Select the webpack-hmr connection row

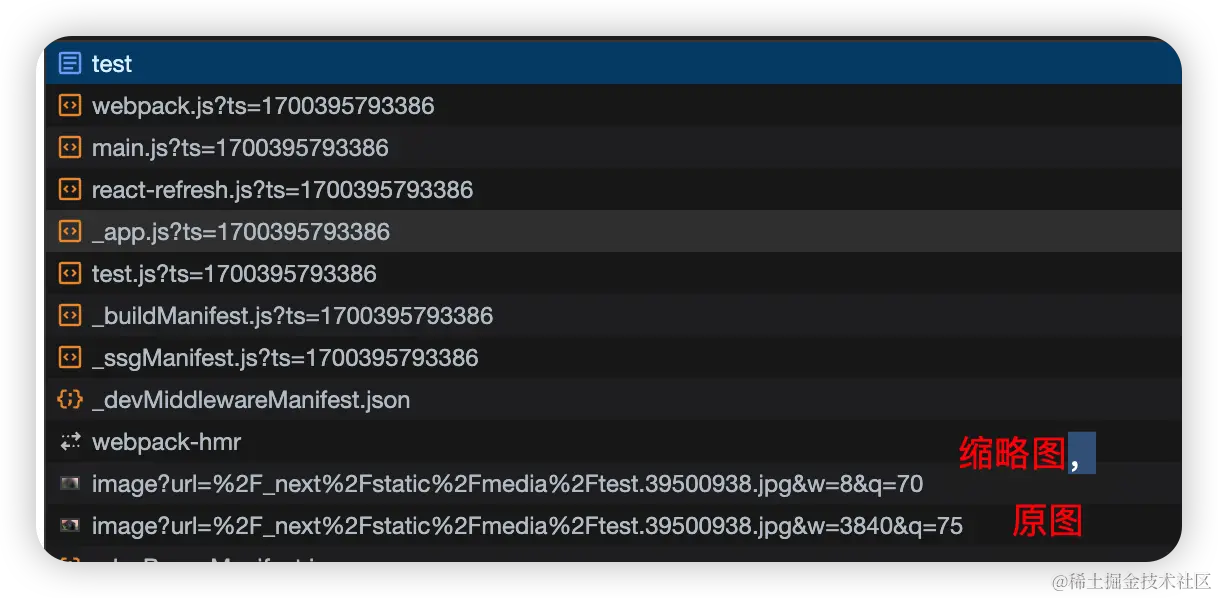tap(613, 442)
